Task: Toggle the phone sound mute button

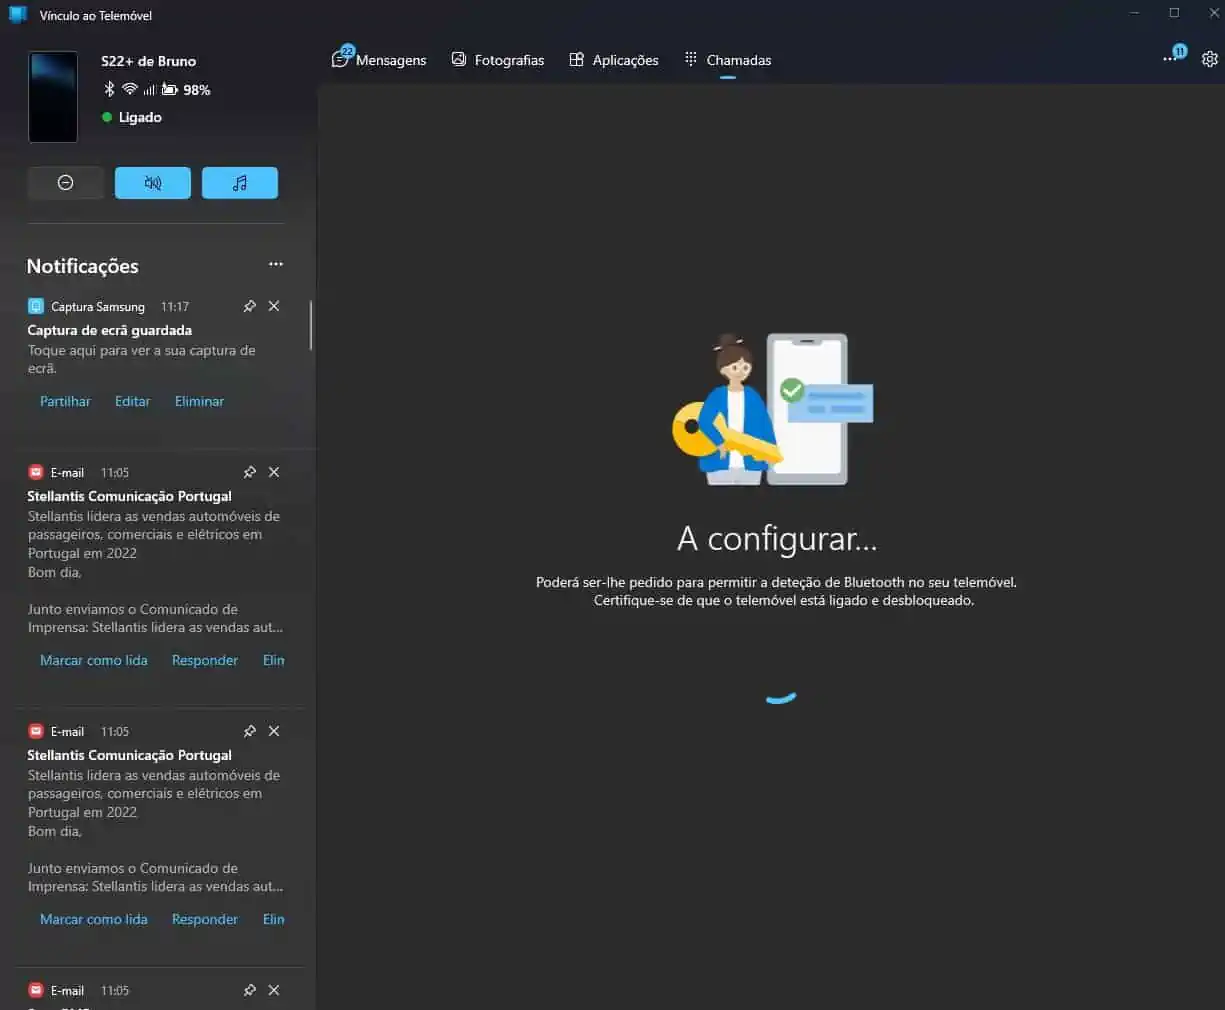Action: (x=153, y=183)
